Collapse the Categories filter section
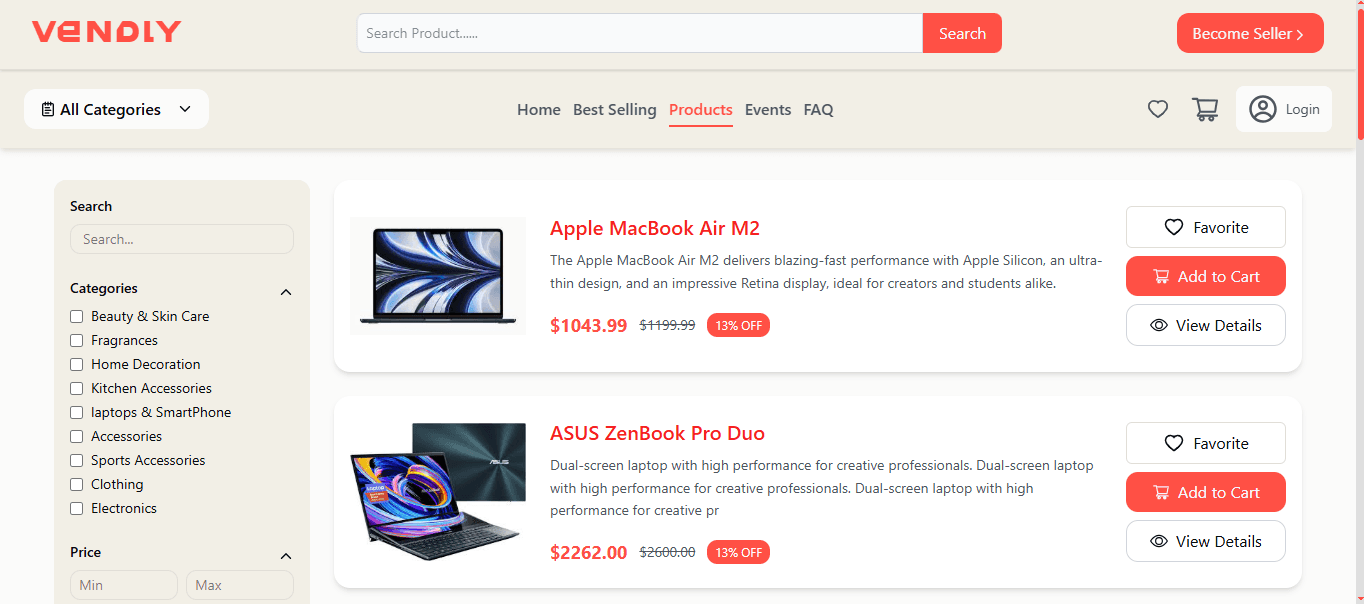This screenshot has width=1364, height=604. coord(286,292)
